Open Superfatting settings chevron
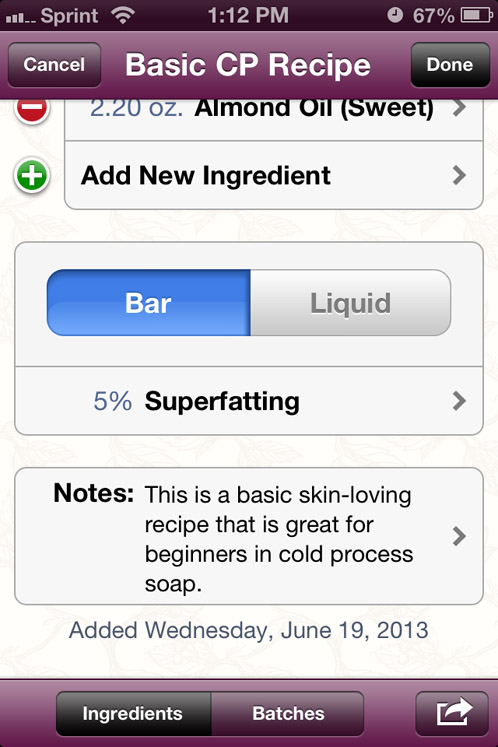This screenshot has width=498, height=747. tap(459, 401)
